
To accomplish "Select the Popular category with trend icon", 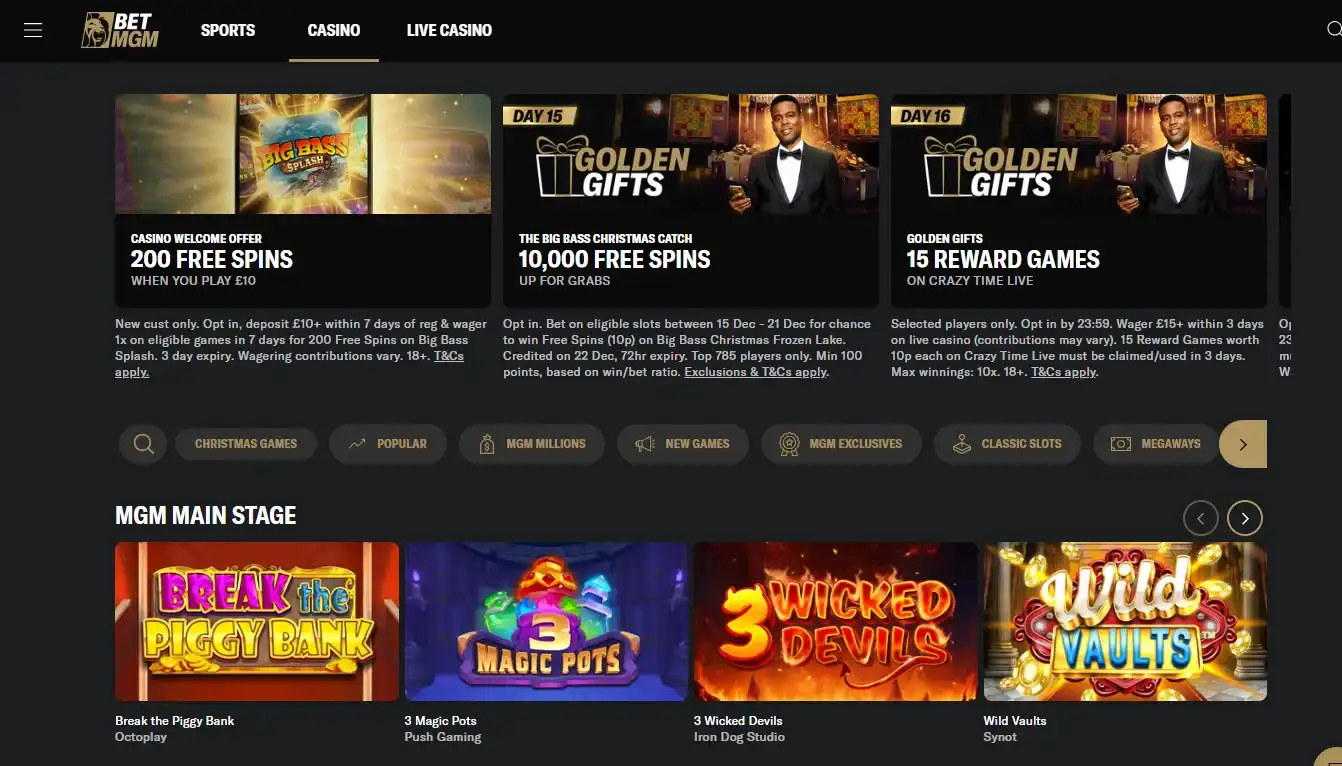I will pyautogui.click(x=387, y=444).
